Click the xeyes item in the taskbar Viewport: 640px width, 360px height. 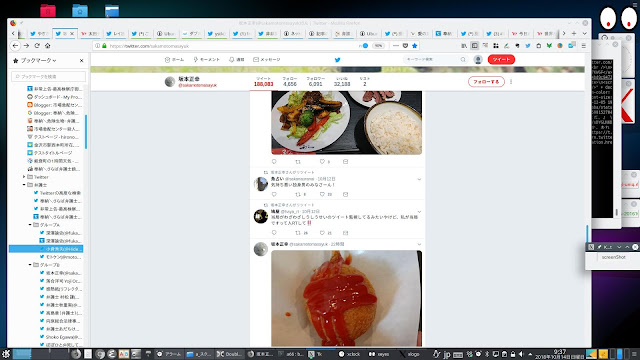pyautogui.click(x=379, y=354)
